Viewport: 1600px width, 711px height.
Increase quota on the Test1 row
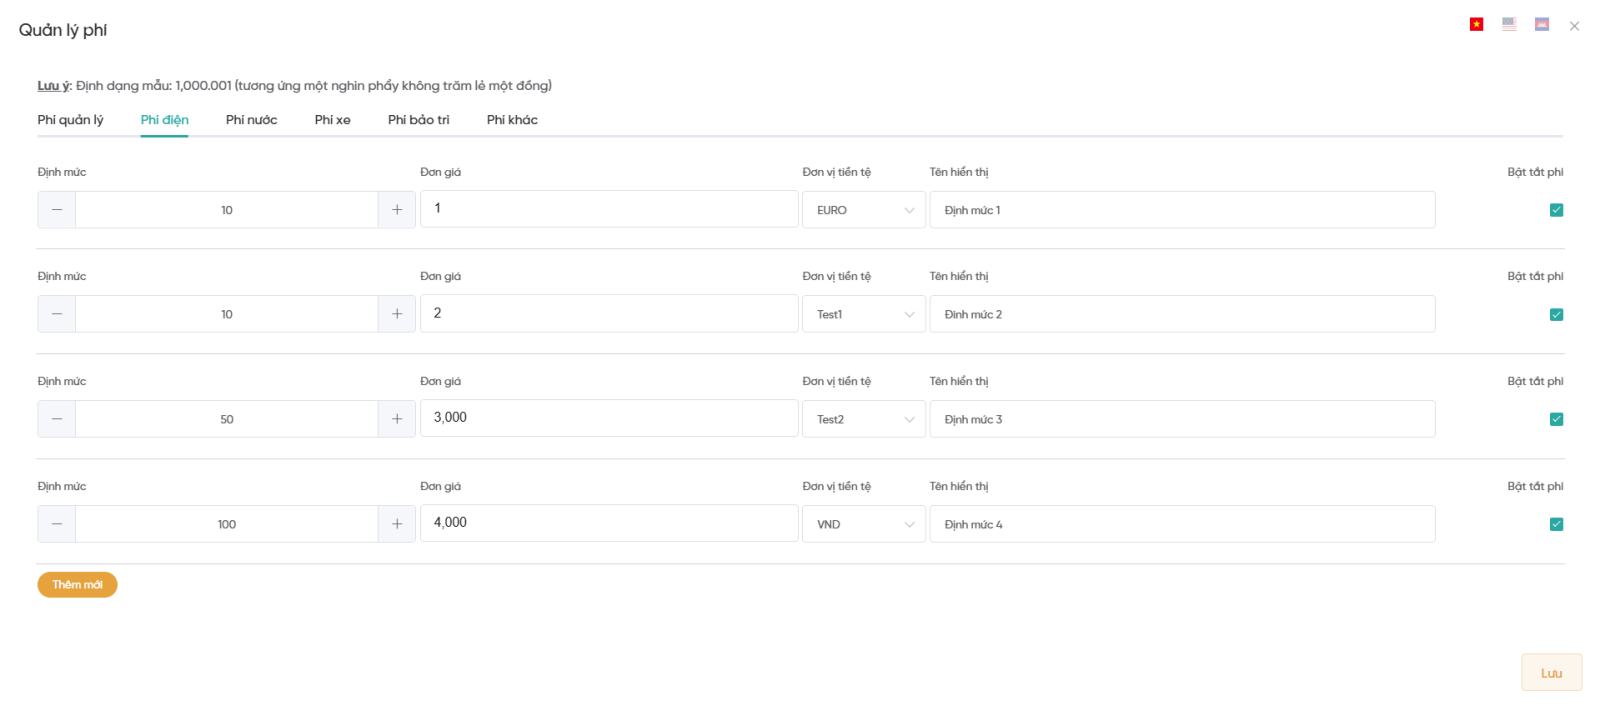[x=397, y=314]
